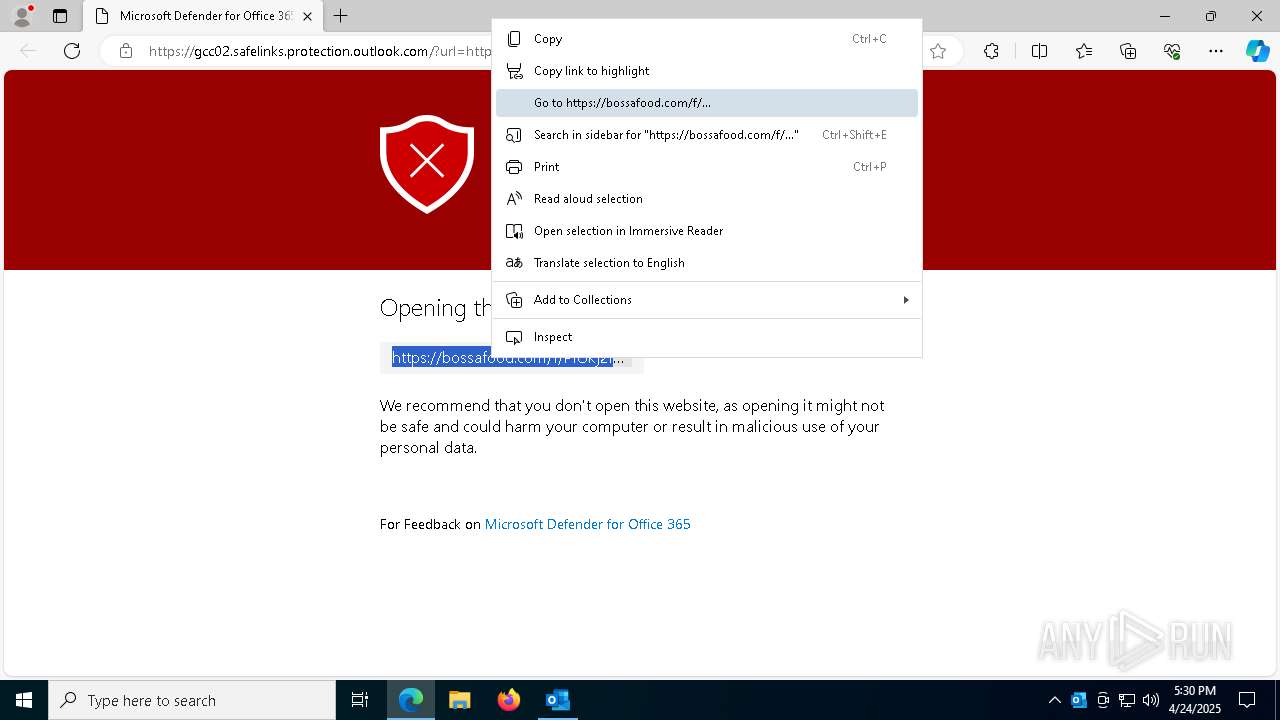Open the volume control
This screenshot has height=720, width=1280.
point(1151,700)
